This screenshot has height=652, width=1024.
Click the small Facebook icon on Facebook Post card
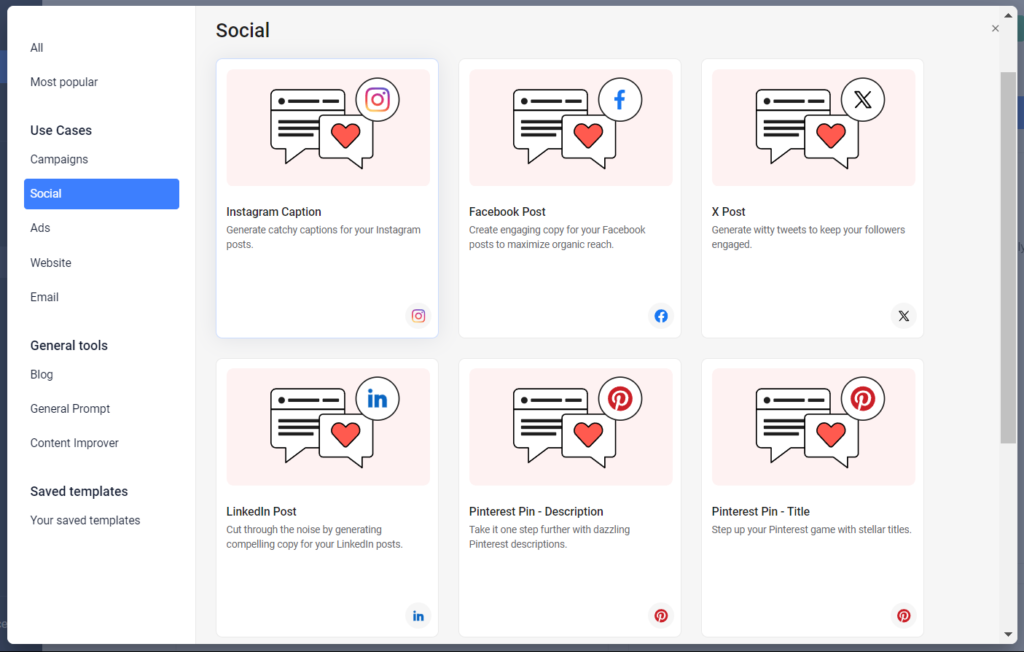(661, 316)
